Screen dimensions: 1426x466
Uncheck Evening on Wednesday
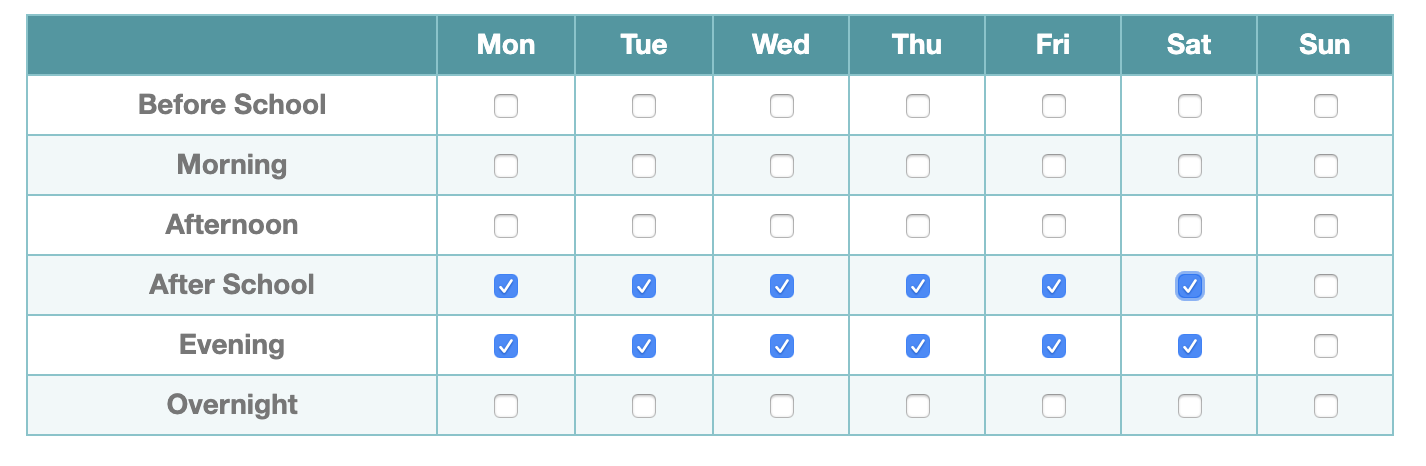[782, 346]
